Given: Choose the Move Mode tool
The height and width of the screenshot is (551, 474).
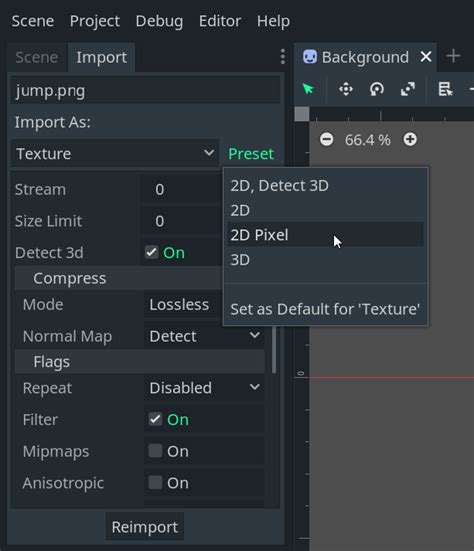Looking at the screenshot, I should click(346, 89).
